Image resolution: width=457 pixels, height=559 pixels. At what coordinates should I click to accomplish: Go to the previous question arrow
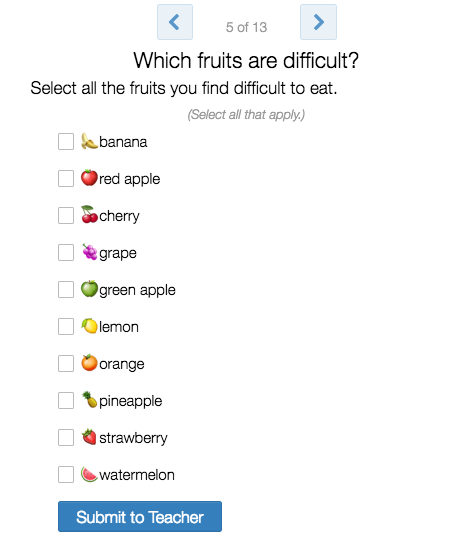(175, 22)
